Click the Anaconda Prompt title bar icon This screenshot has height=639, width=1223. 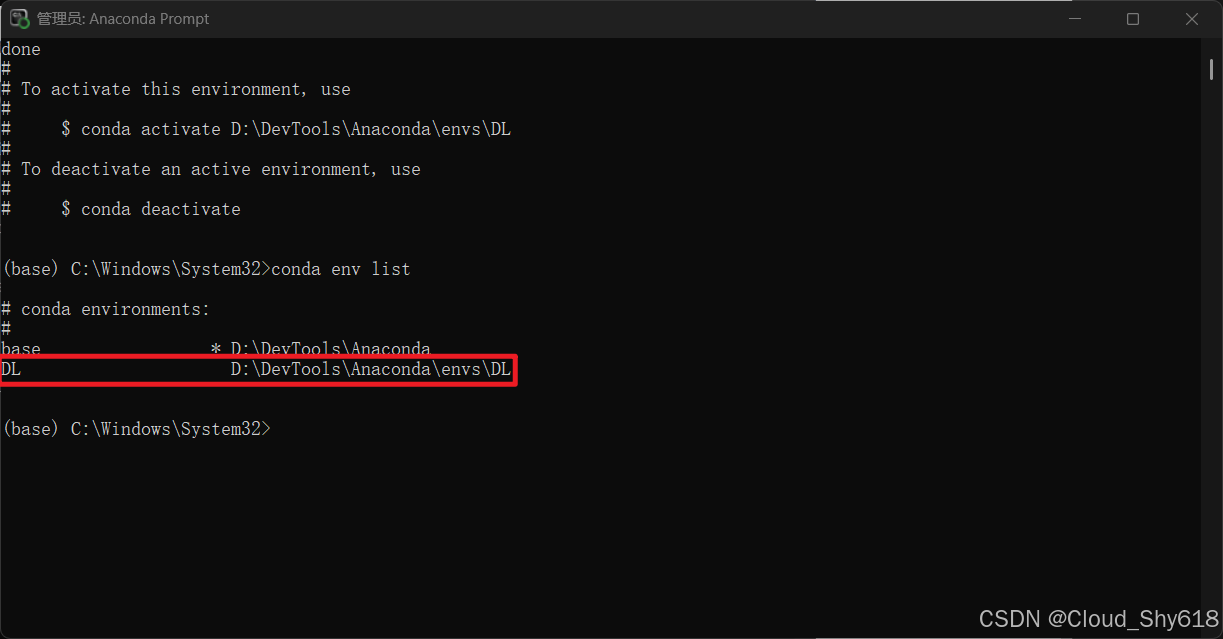point(19,18)
